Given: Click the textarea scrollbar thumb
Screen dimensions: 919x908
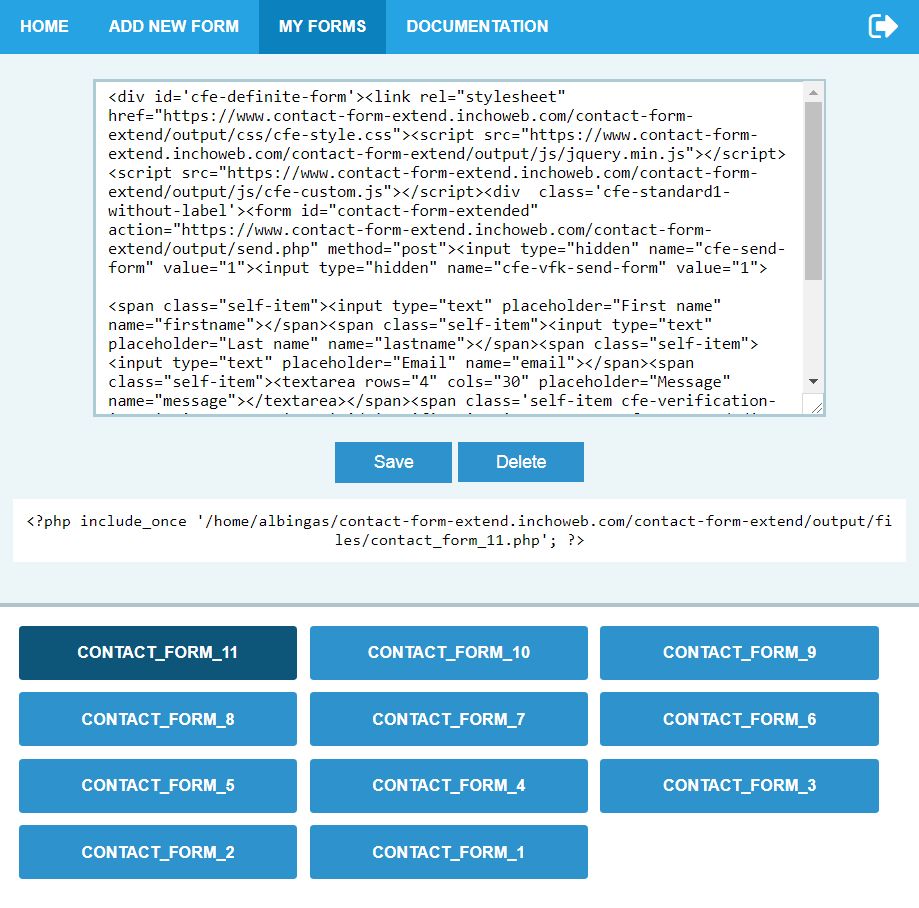Looking at the screenshot, I should tap(813, 191).
